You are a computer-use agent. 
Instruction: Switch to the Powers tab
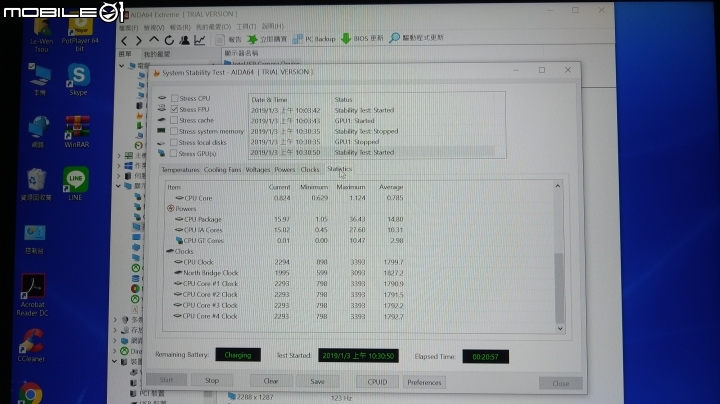285,170
